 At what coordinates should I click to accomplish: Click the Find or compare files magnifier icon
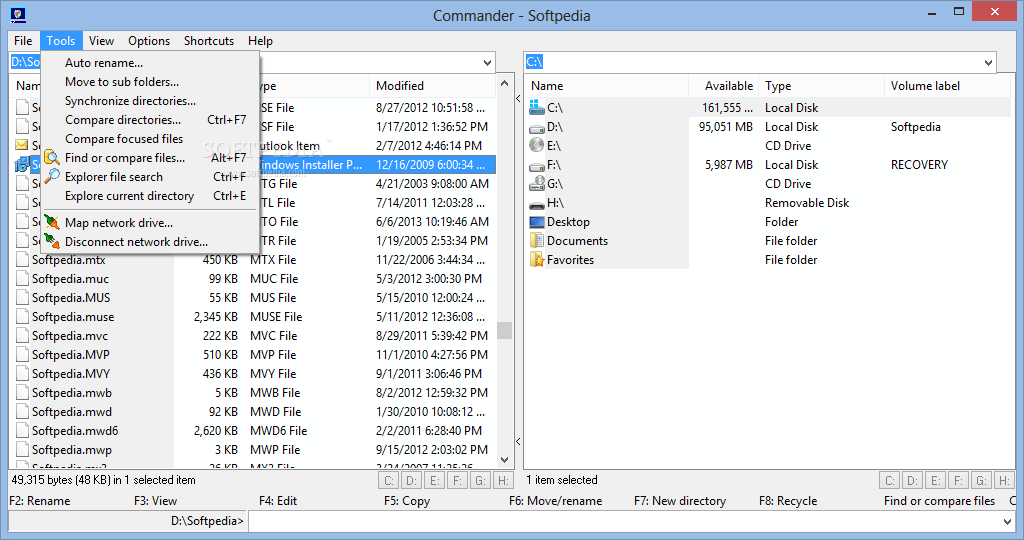coord(52,157)
